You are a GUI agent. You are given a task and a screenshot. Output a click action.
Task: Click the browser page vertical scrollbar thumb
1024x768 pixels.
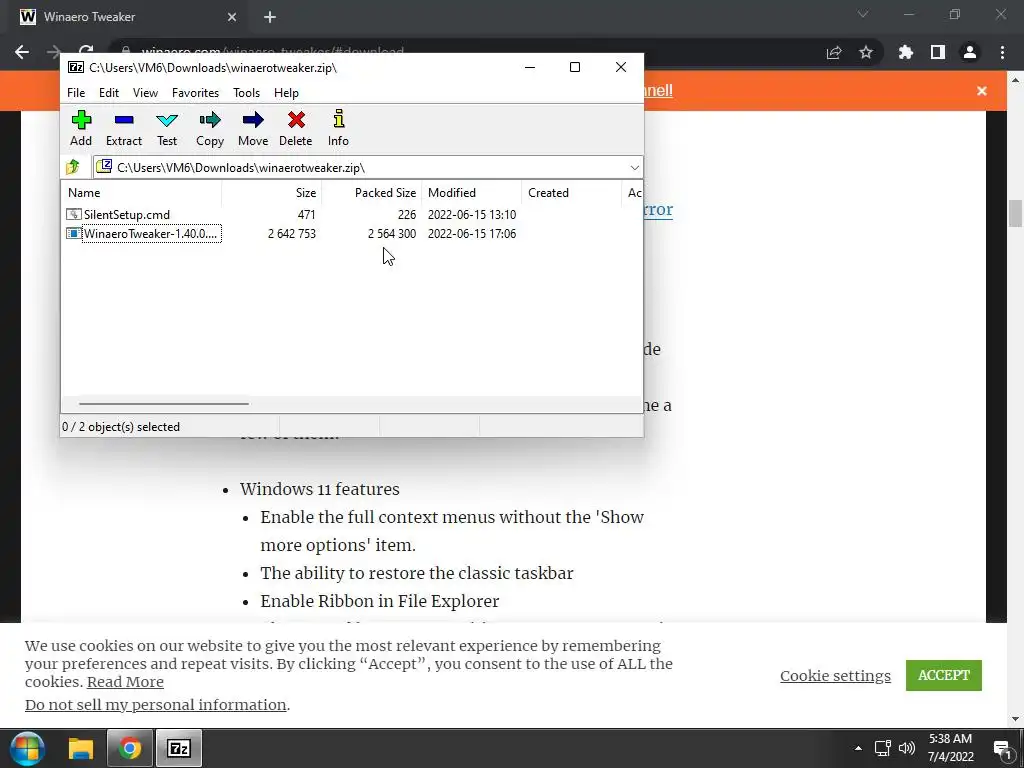click(x=1016, y=214)
